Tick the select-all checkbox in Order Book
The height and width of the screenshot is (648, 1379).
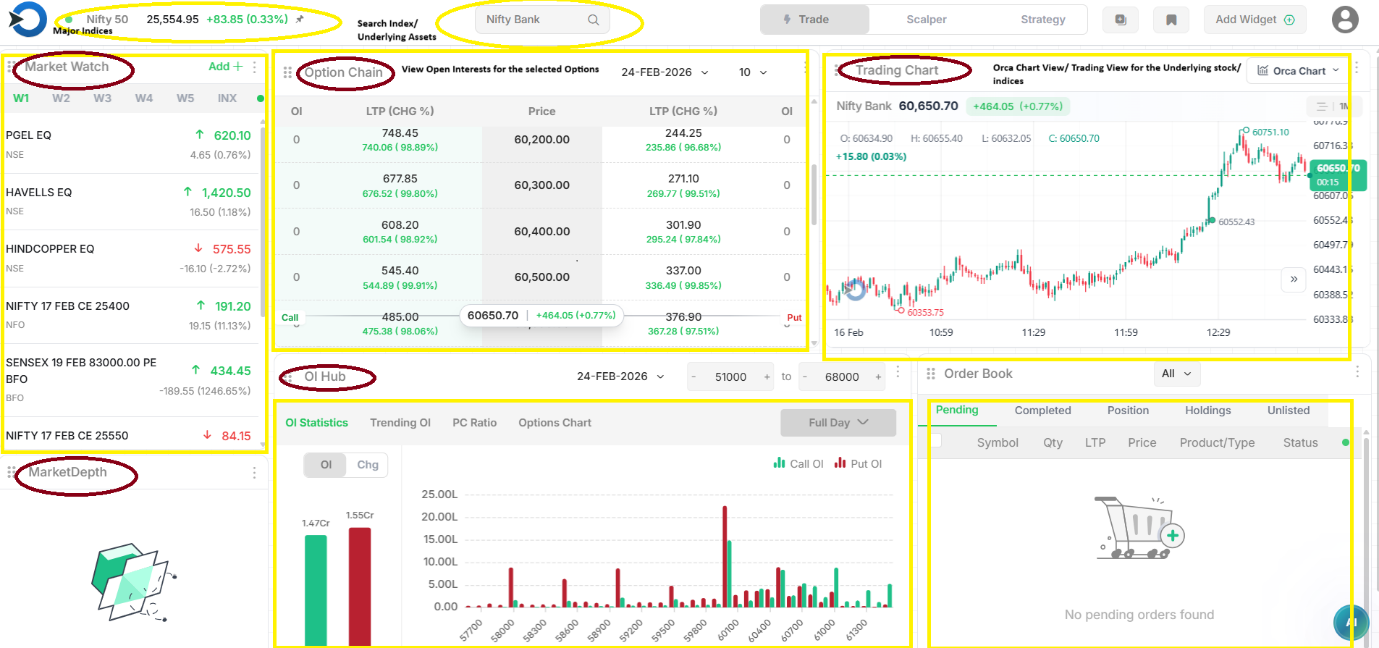pyautogui.click(x=936, y=441)
